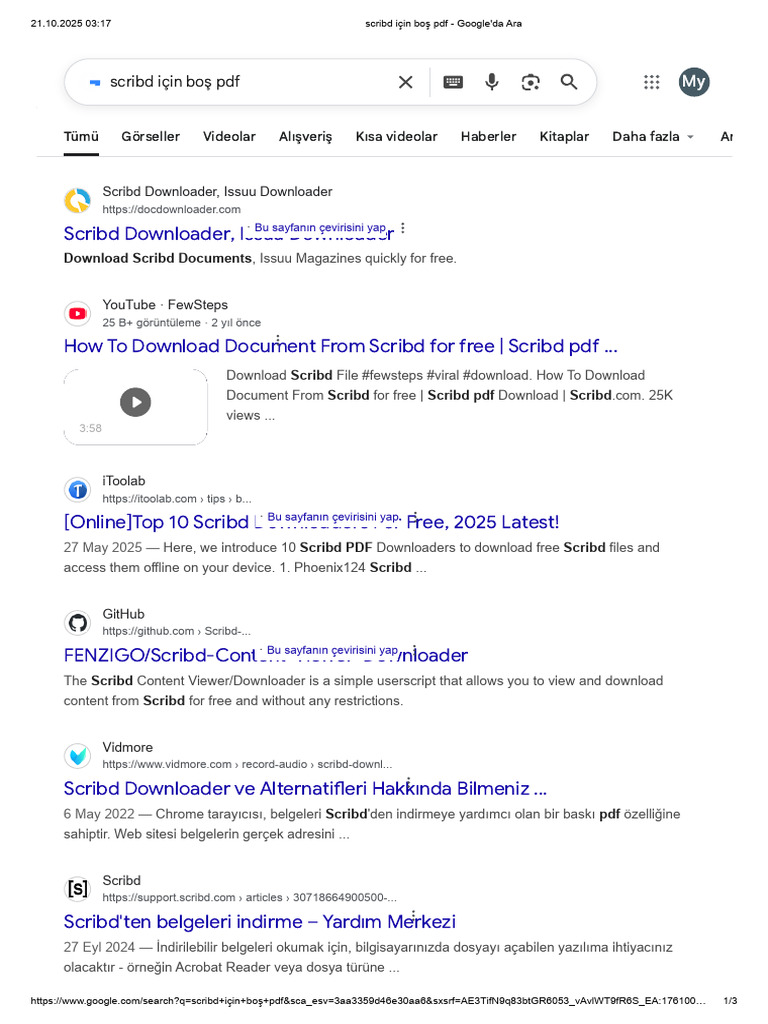Click the 3:58 video duration label

click(90, 428)
